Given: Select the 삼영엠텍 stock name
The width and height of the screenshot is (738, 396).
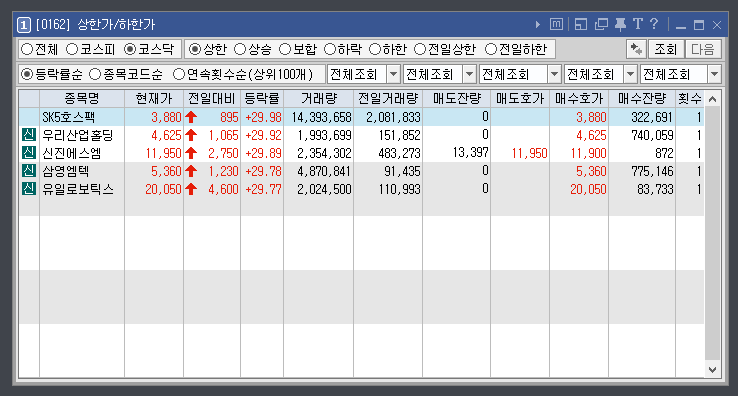Looking at the screenshot, I should click(x=66, y=171).
